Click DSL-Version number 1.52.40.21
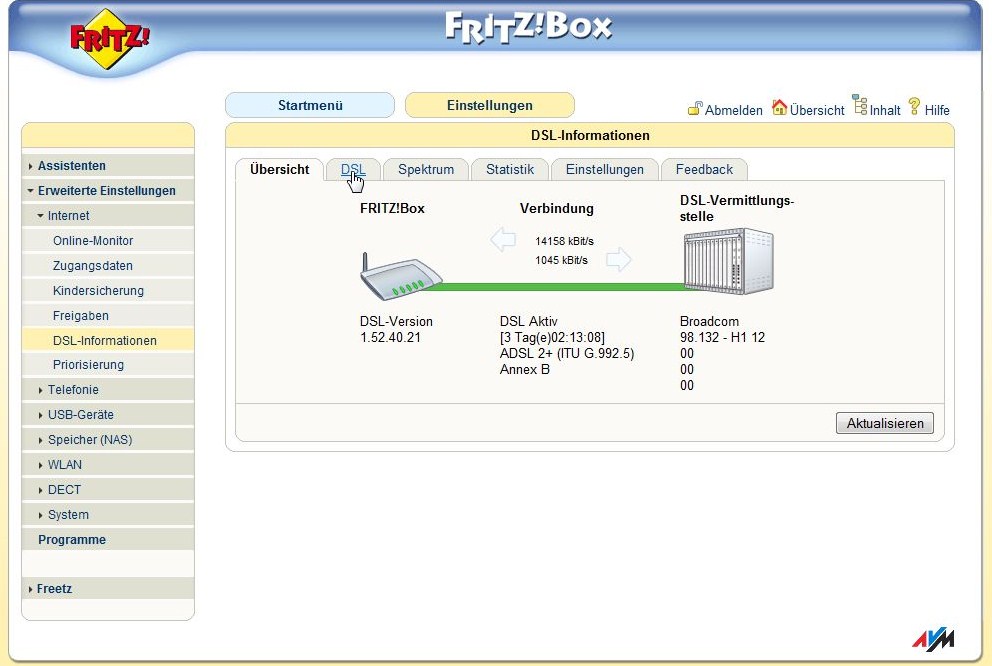 click(x=390, y=338)
